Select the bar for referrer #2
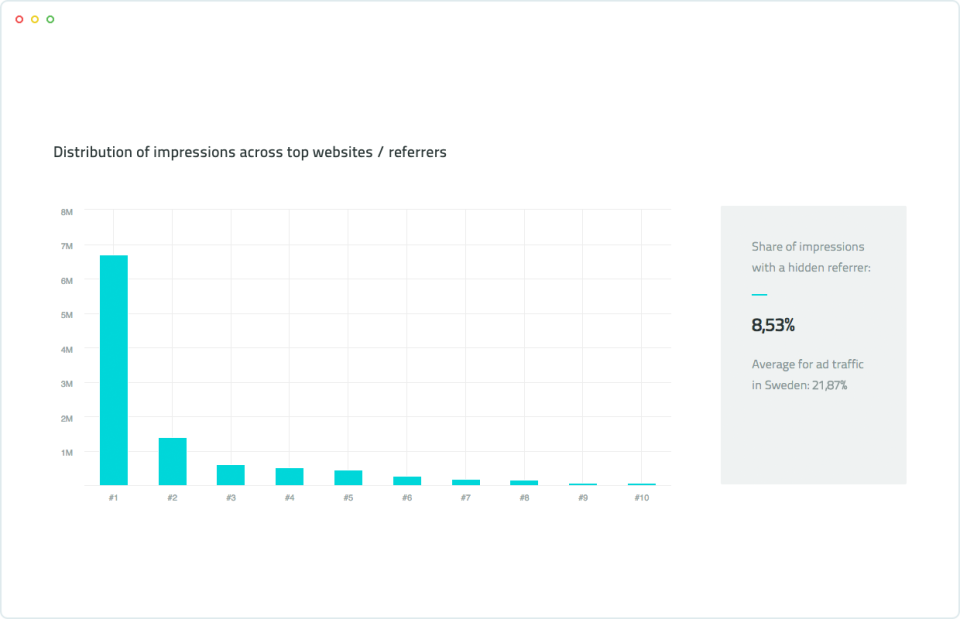Image resolution: width=960 pixels, height=619 pixels. click(172, 461)
